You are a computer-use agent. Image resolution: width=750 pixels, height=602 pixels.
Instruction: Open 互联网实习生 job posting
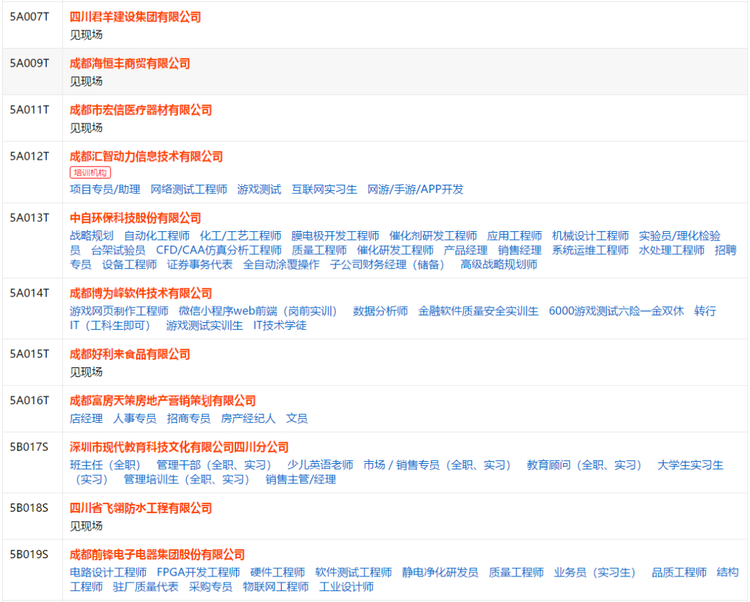[x=324, y=189]
